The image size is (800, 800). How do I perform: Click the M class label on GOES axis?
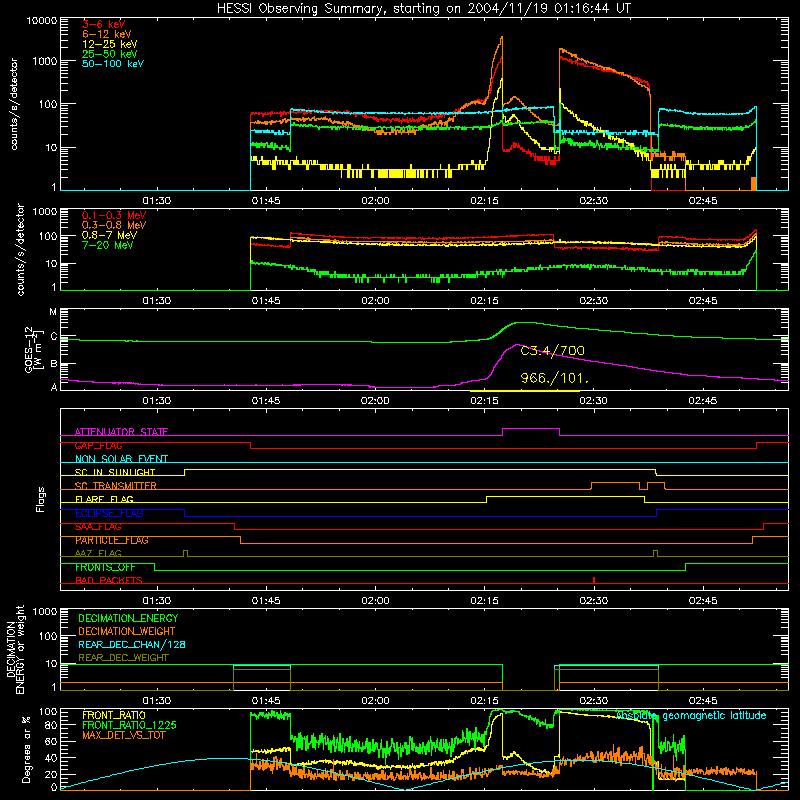pos(53,312)
